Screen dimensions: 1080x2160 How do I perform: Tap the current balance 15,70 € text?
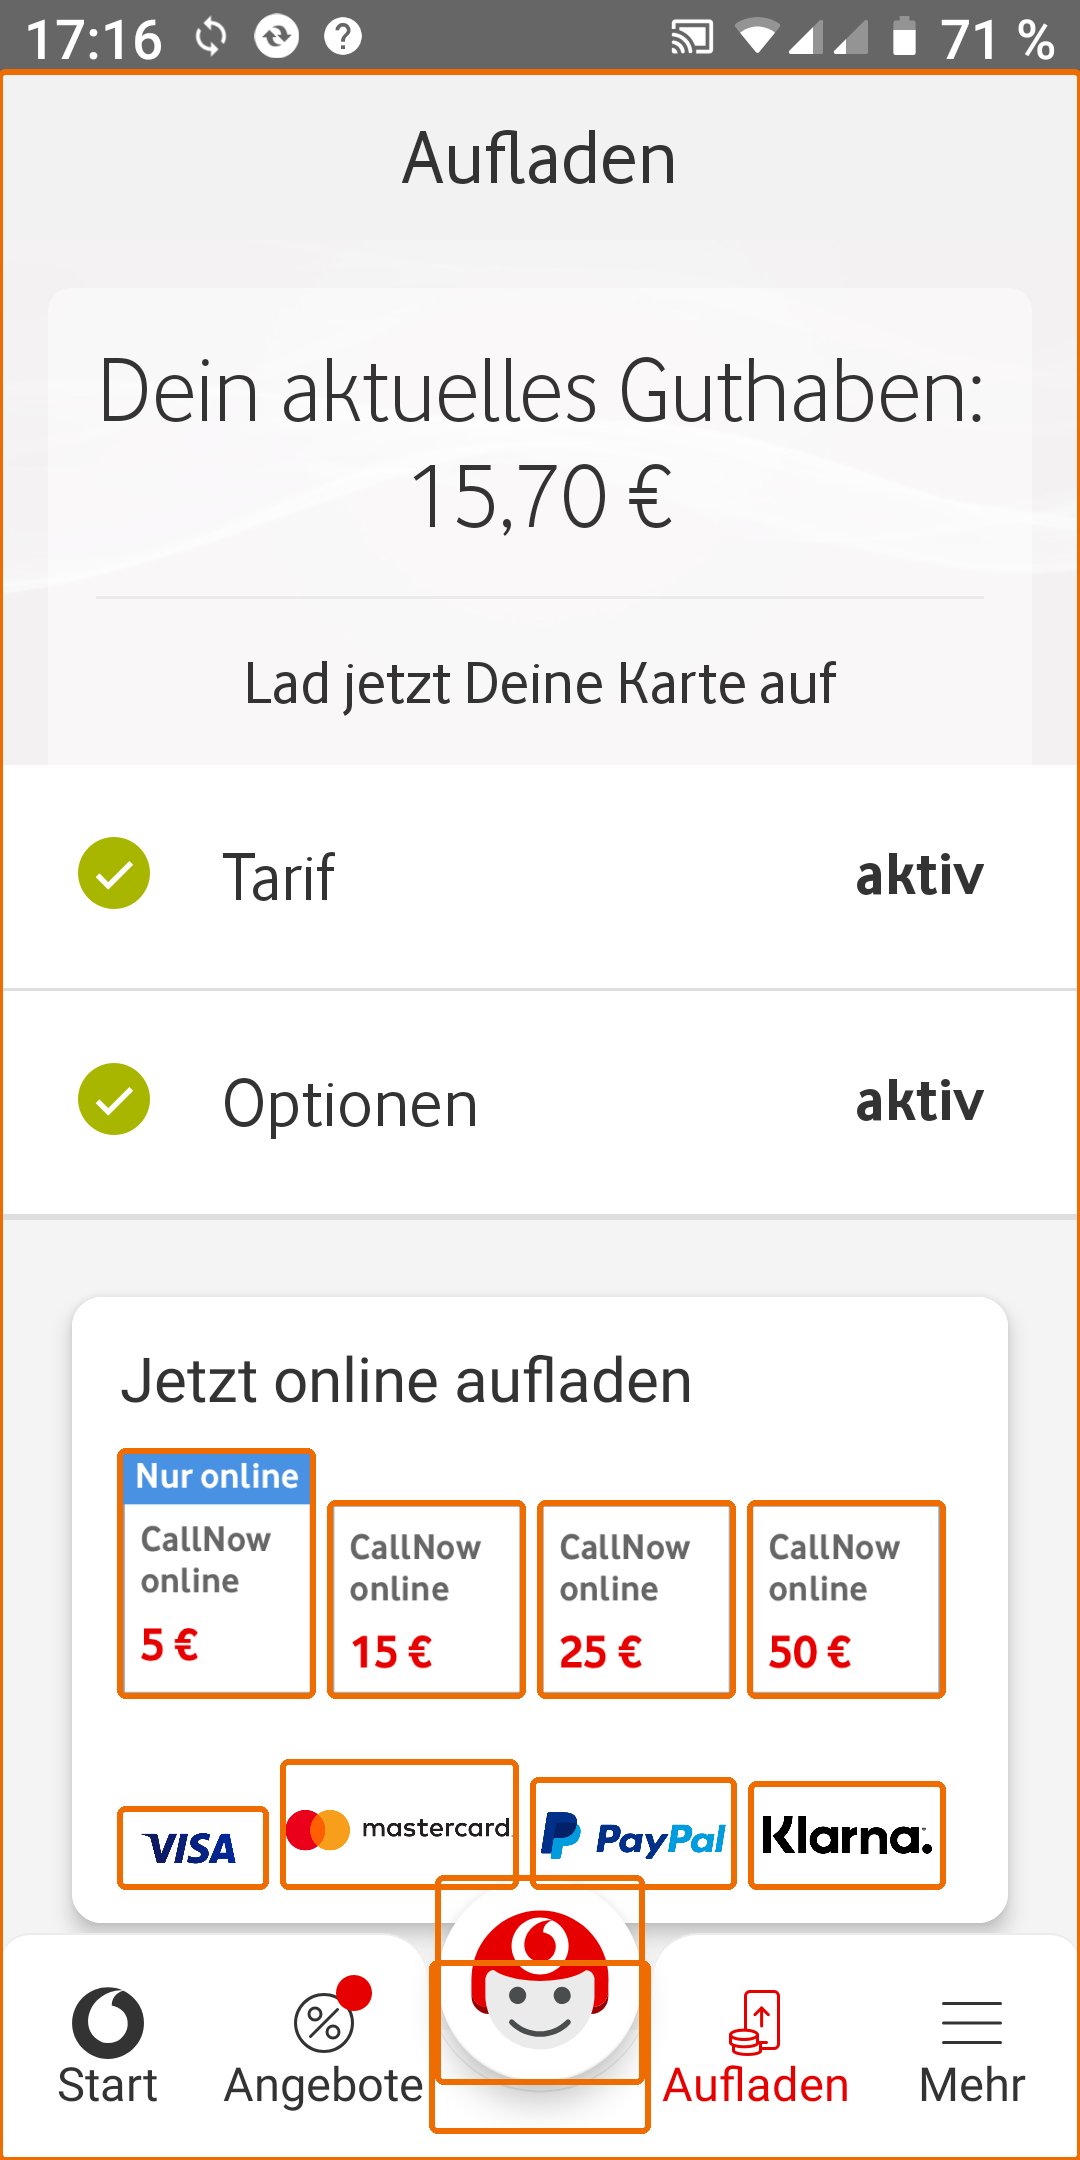click(x=540, y=496)
